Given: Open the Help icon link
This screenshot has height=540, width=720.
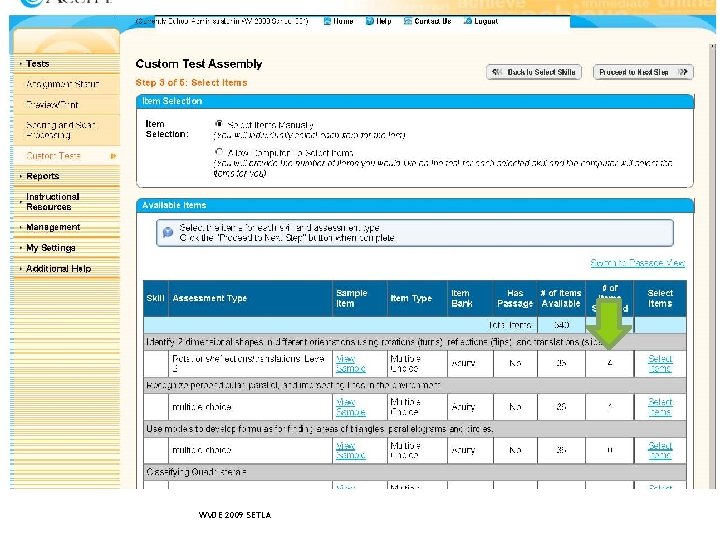Looking at the screenshot, I should (370, 21).
